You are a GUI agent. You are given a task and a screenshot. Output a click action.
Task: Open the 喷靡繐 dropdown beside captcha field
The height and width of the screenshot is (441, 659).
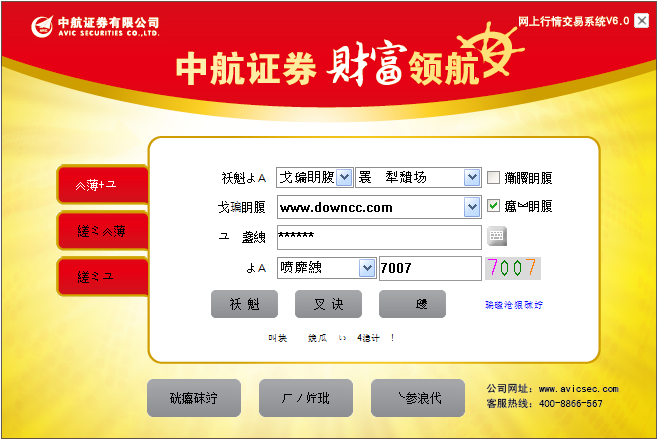click(367, 268)
